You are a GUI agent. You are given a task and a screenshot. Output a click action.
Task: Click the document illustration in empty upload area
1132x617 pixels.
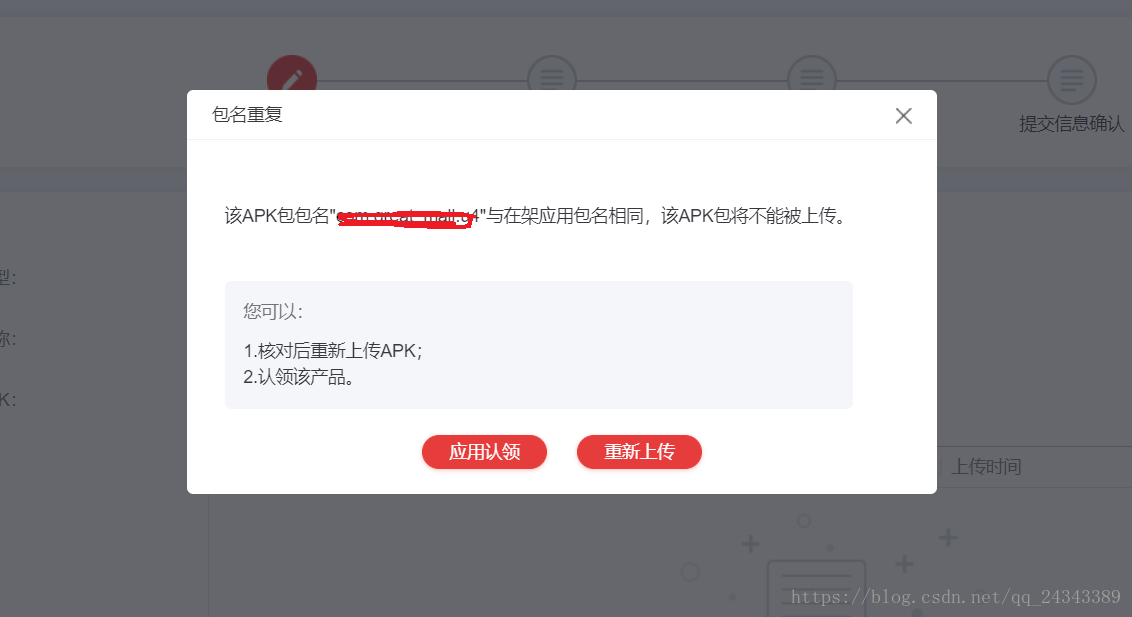816,588
